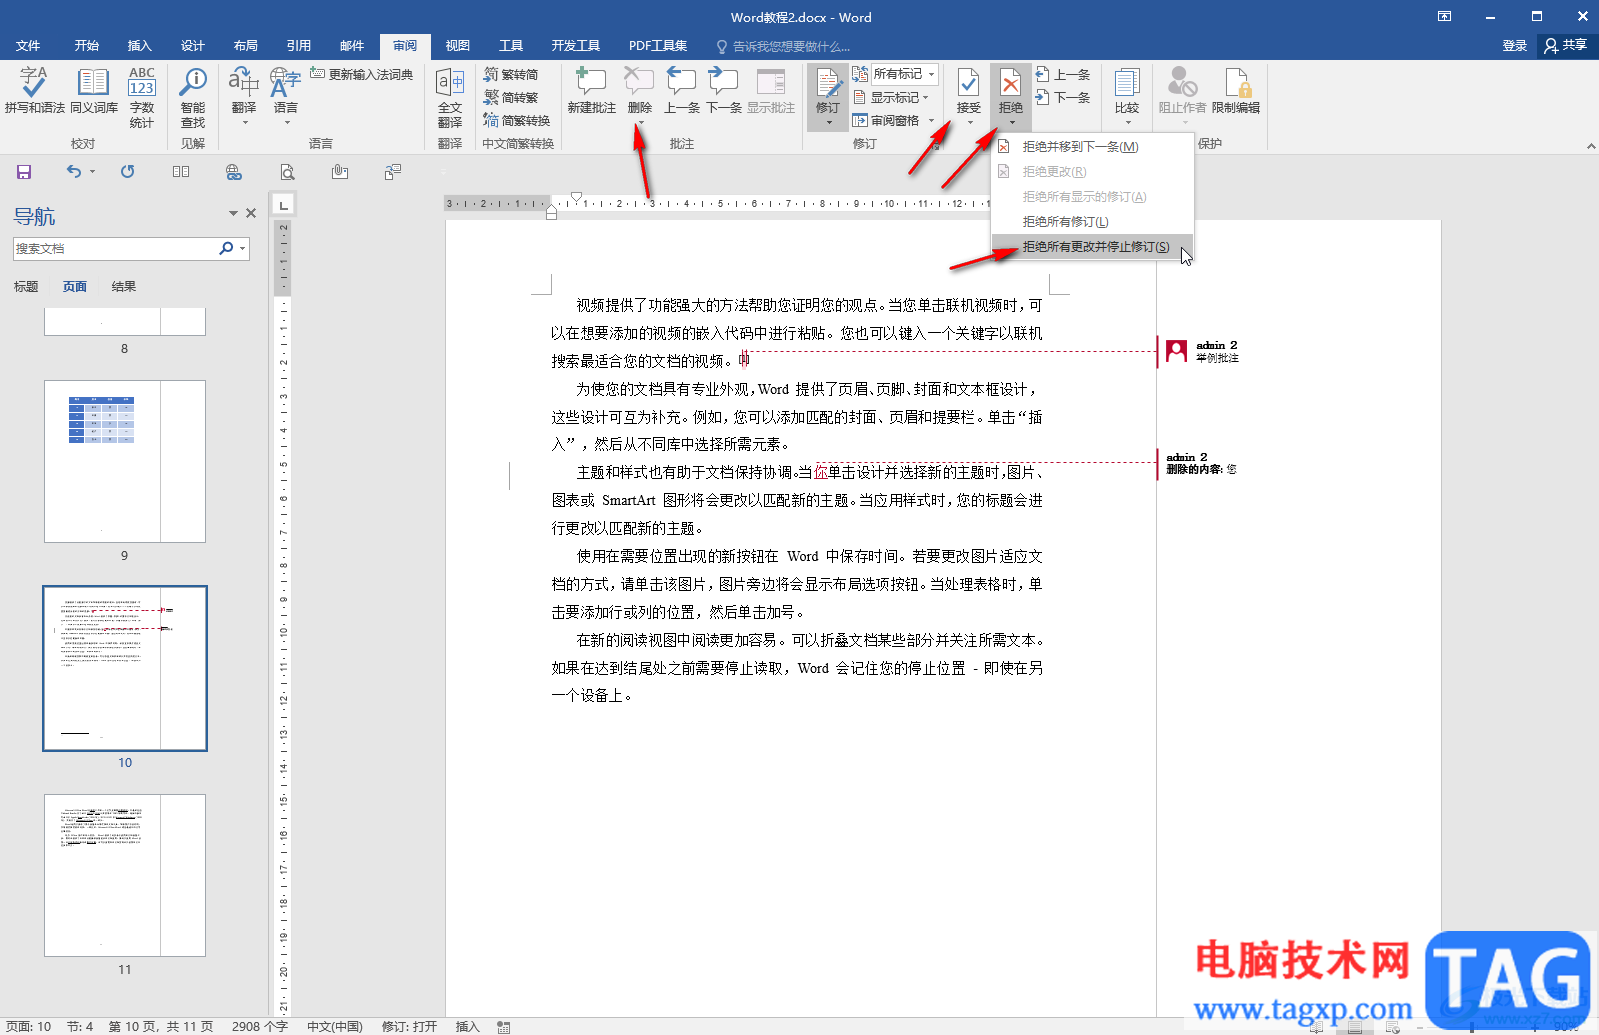Click the Undo arrow in the quick access toolbar

73,172
